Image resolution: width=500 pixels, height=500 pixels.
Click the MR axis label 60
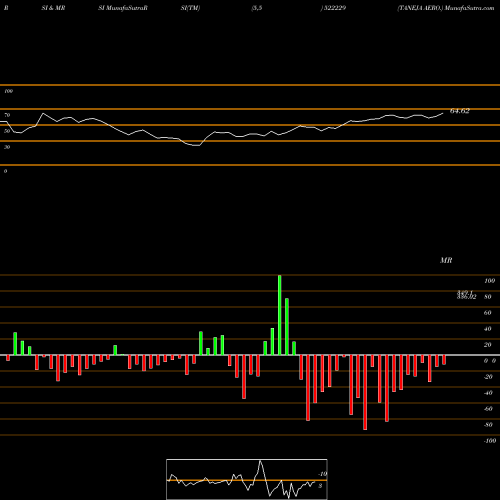click(x=488, y=313)
